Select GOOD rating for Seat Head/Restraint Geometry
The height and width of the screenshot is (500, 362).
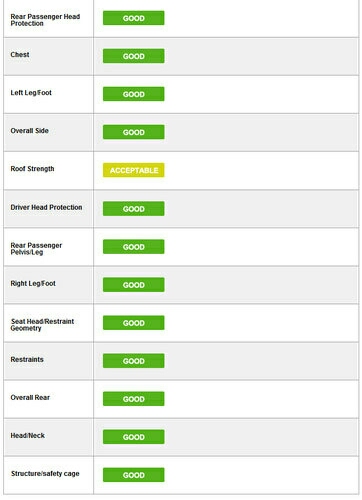pos(133,323)
